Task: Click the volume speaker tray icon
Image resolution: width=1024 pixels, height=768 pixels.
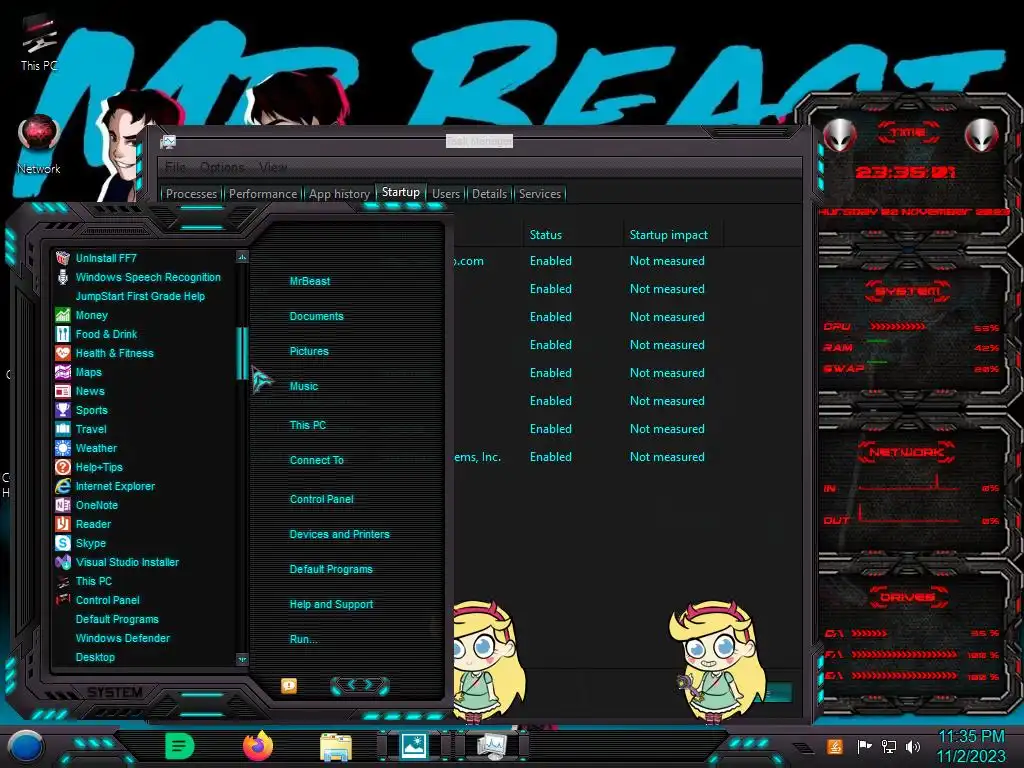Action: click(x=913, y=746)
